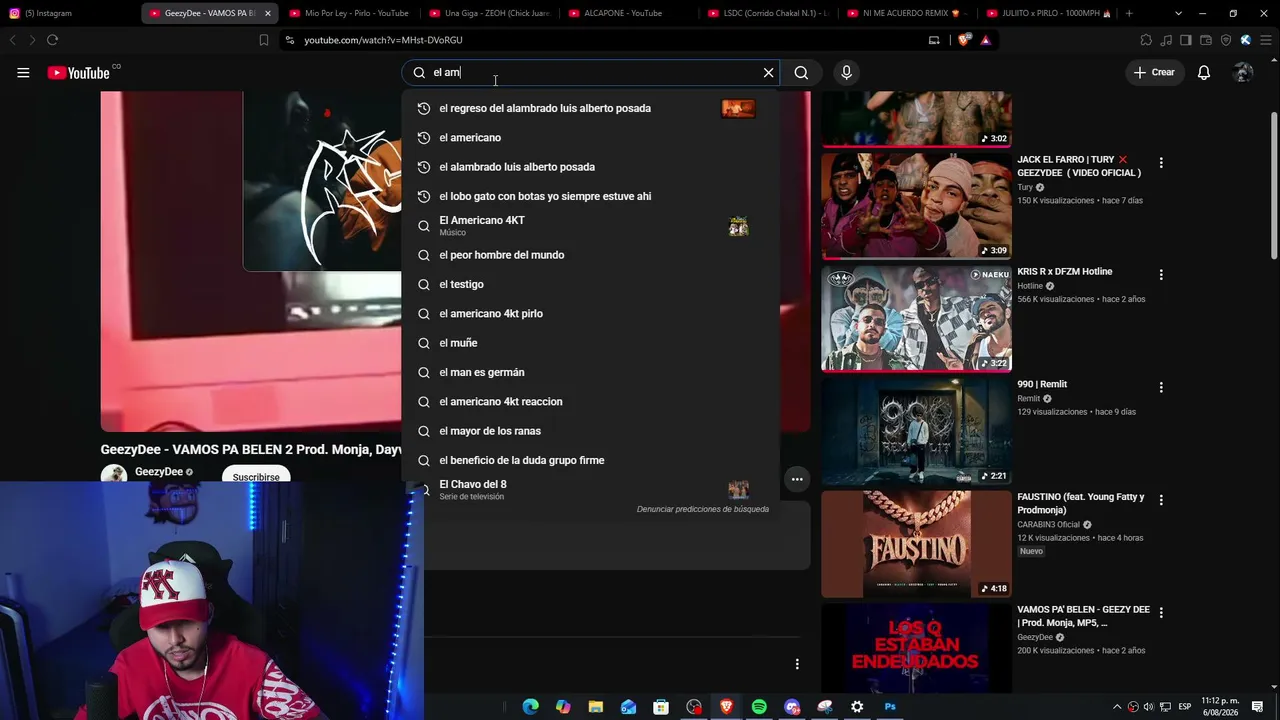Choose the "El Americano 4KT" Músico suggestion
Viewport: 1280px width, 720px height.
(x=590, y=226)
